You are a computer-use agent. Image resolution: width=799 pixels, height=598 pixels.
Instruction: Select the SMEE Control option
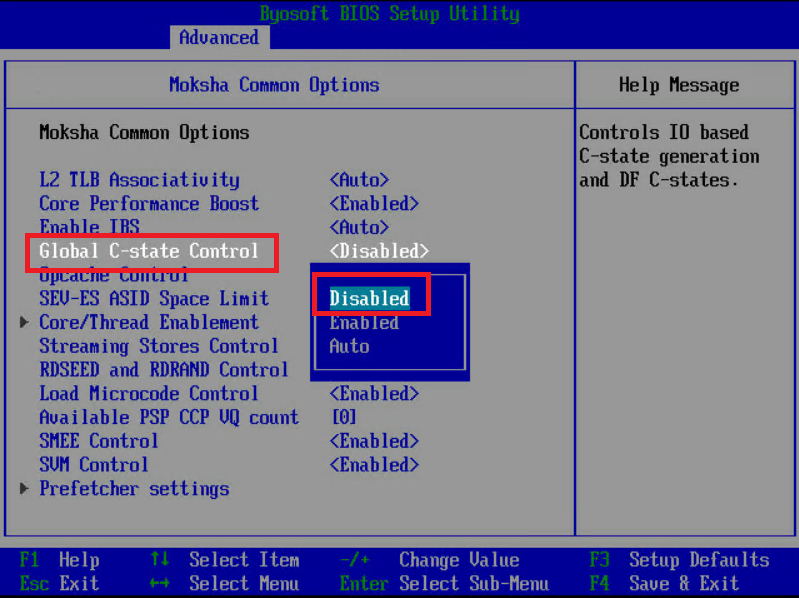99,441
